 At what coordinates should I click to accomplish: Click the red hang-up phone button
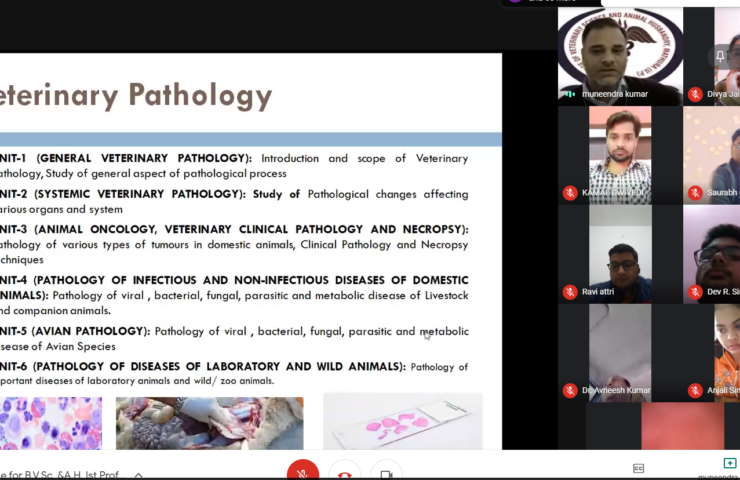(345, 471)
